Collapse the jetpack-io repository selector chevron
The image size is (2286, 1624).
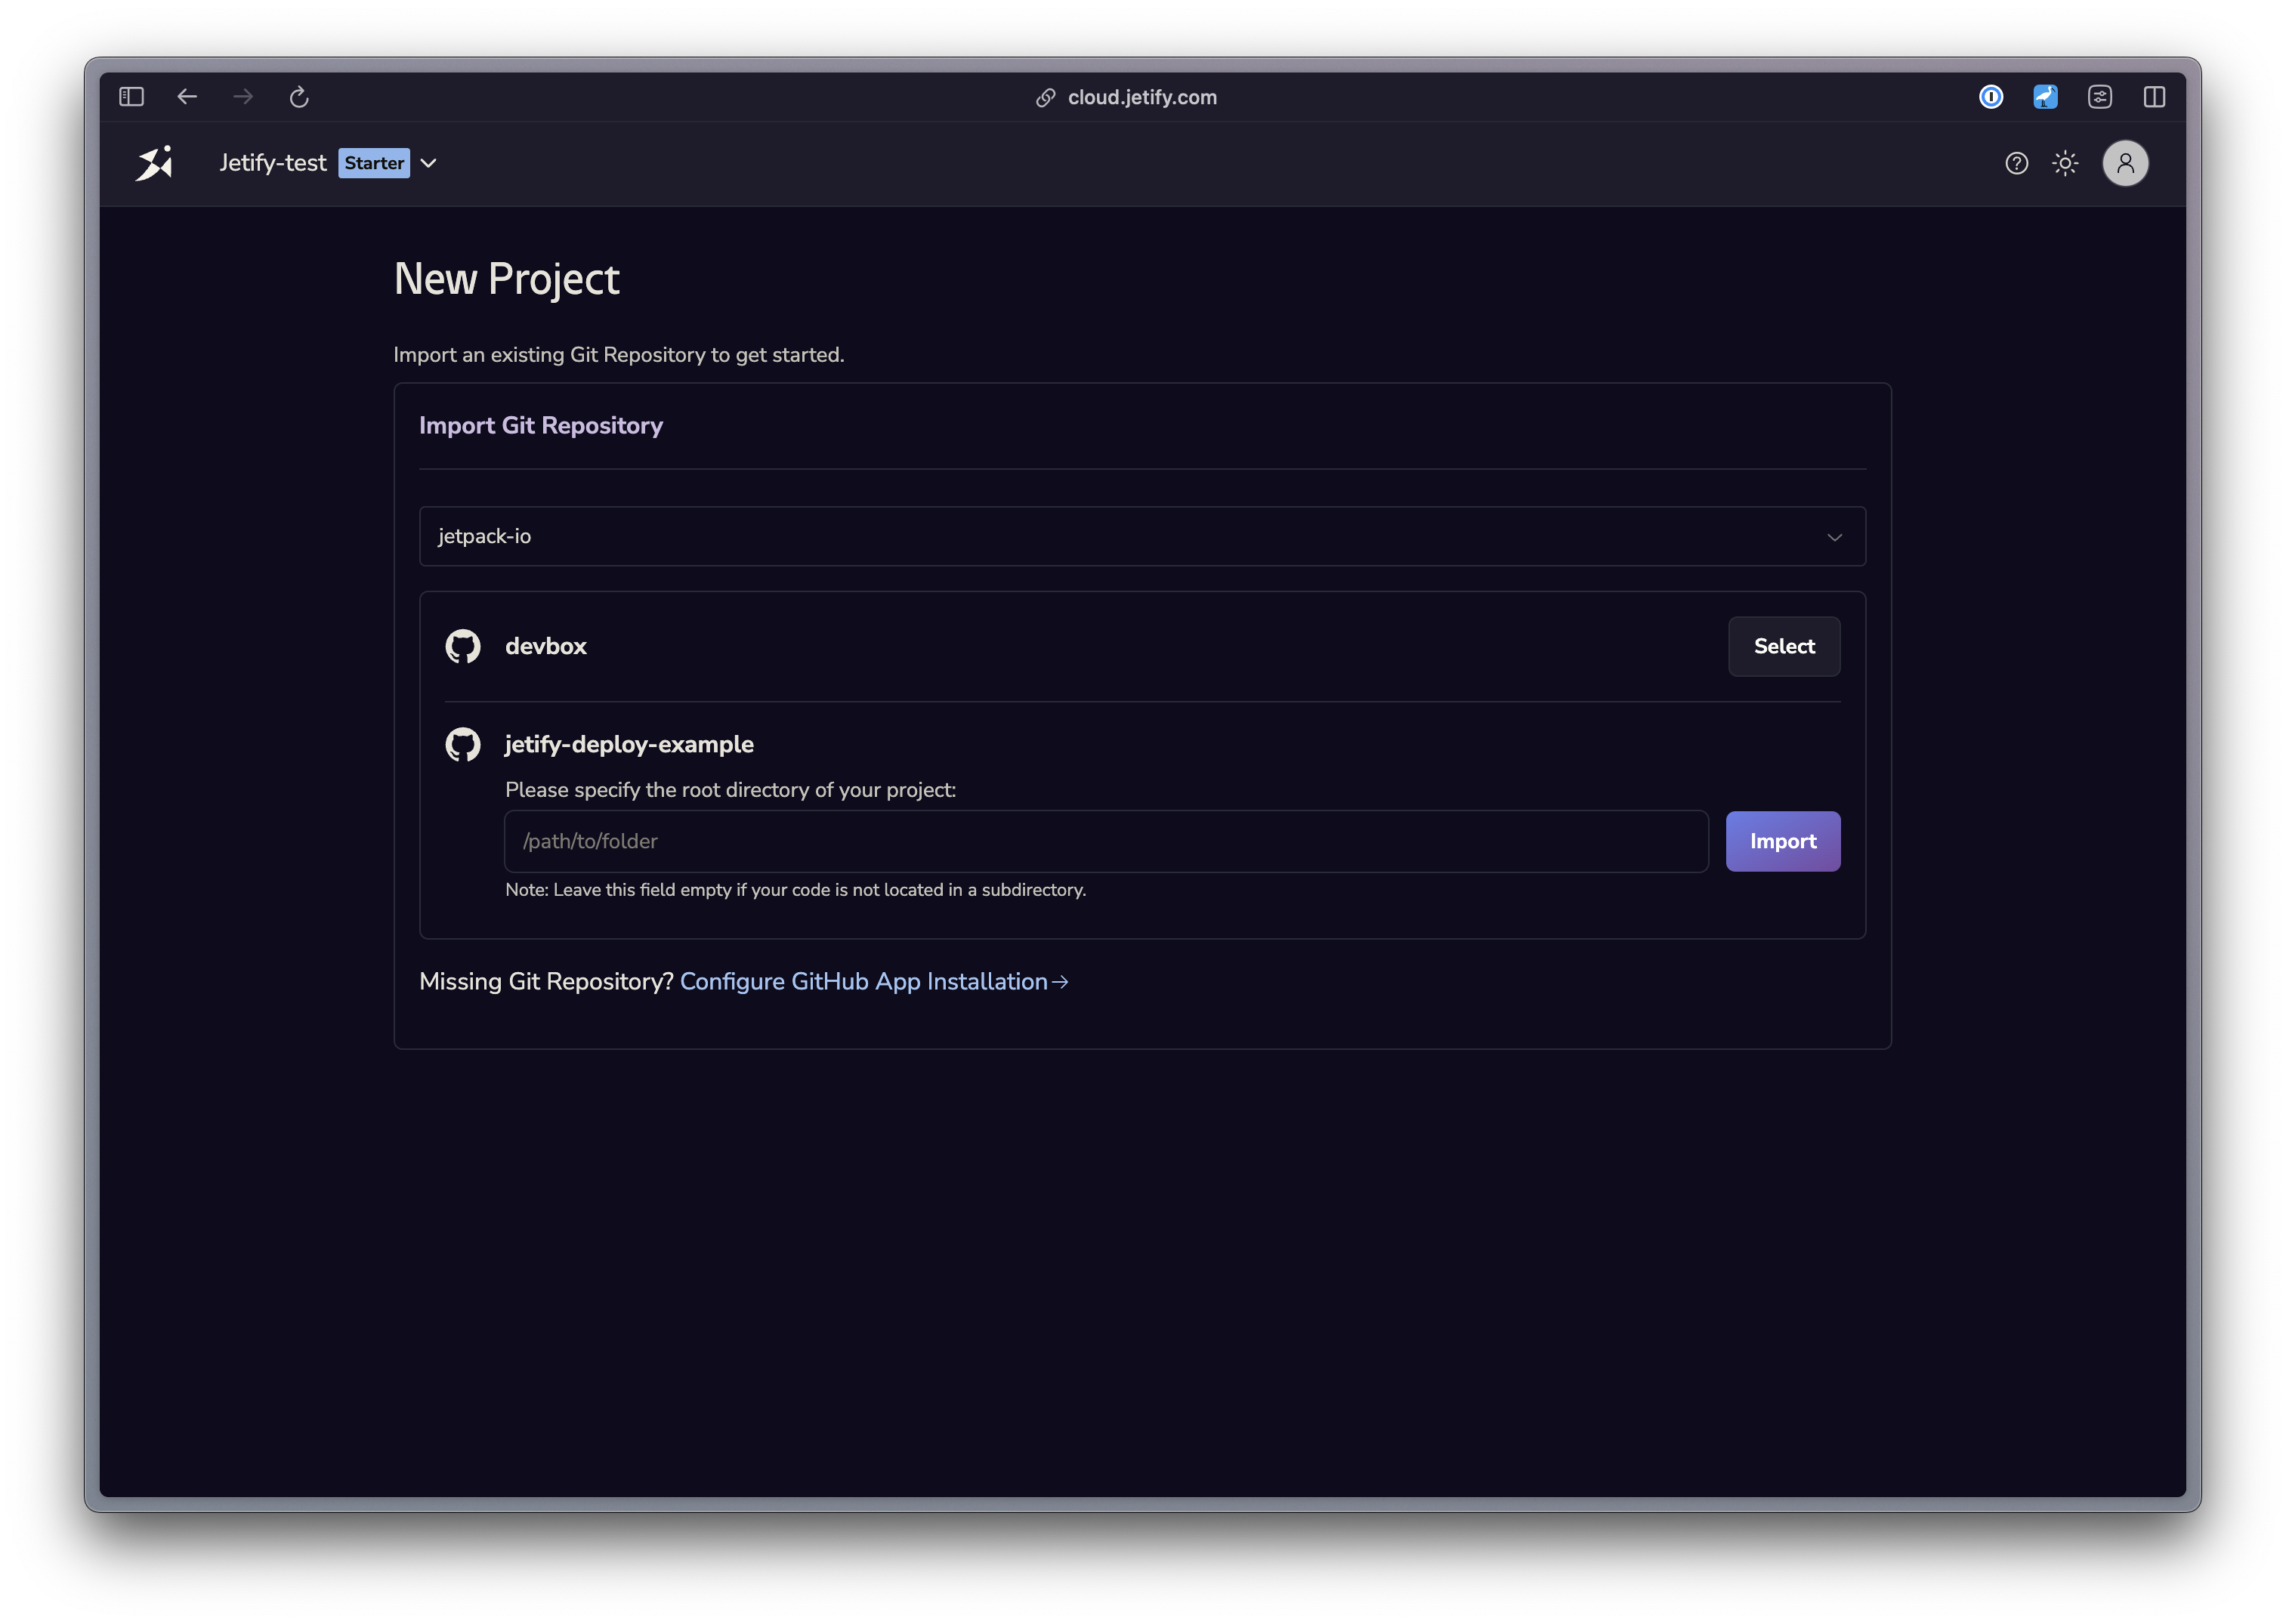(1835, 537)
